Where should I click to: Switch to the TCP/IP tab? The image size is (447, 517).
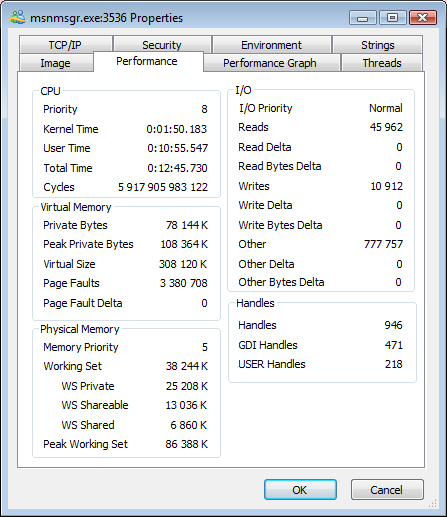(65, 45)
